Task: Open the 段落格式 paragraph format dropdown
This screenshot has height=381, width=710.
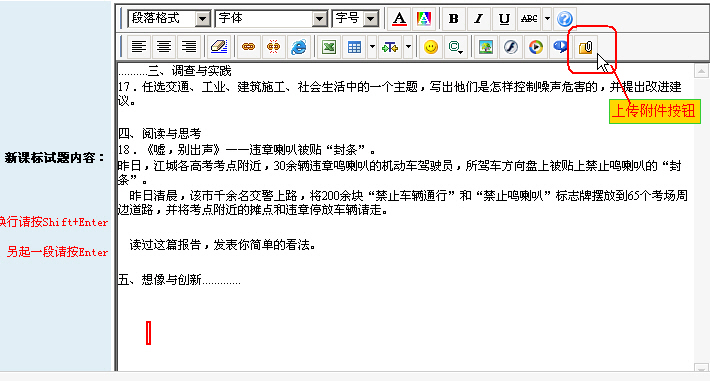Action: (169, 19)
